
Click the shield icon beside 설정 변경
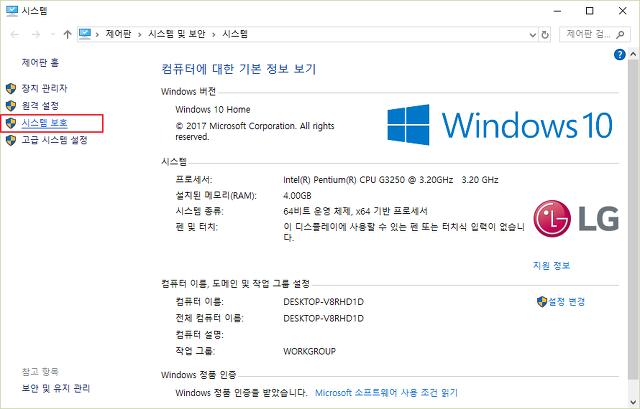[x=542, y=302]
